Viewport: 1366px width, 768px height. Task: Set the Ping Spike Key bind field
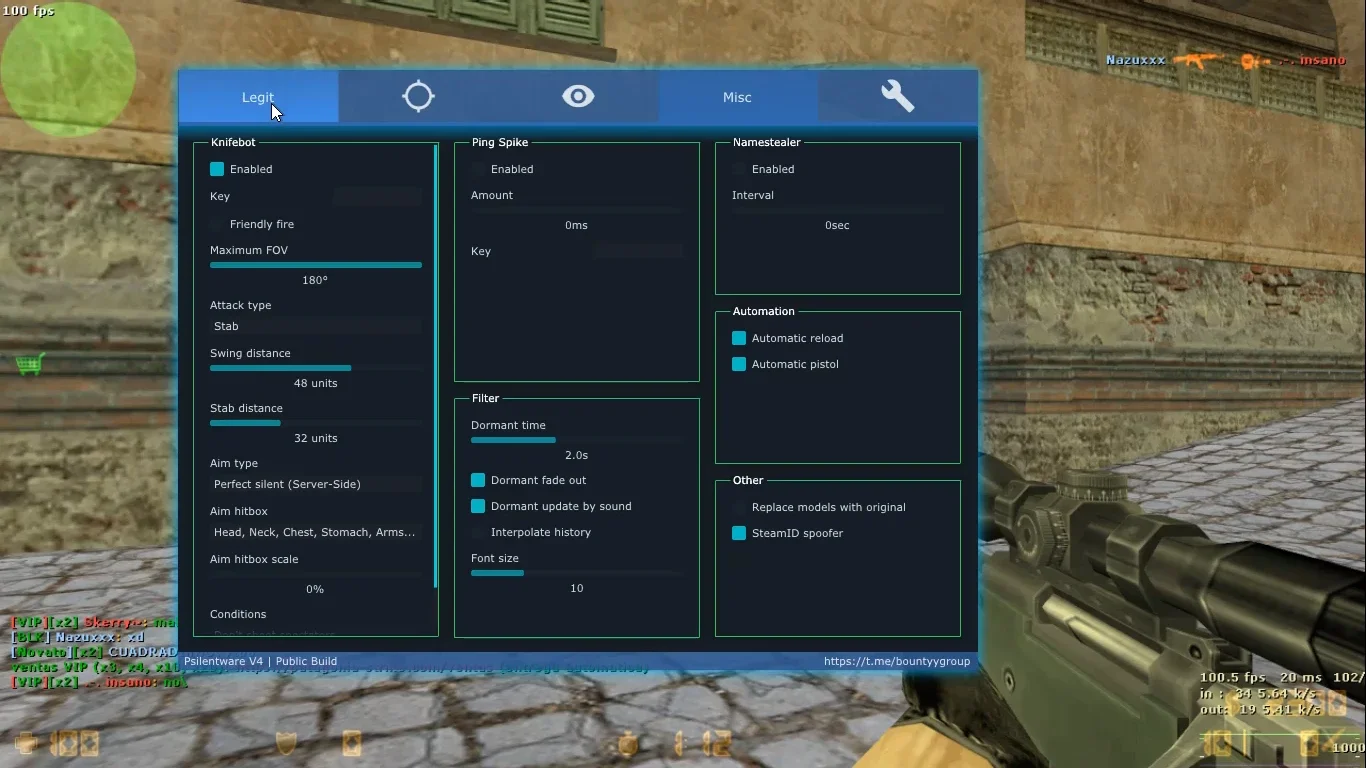638,251
